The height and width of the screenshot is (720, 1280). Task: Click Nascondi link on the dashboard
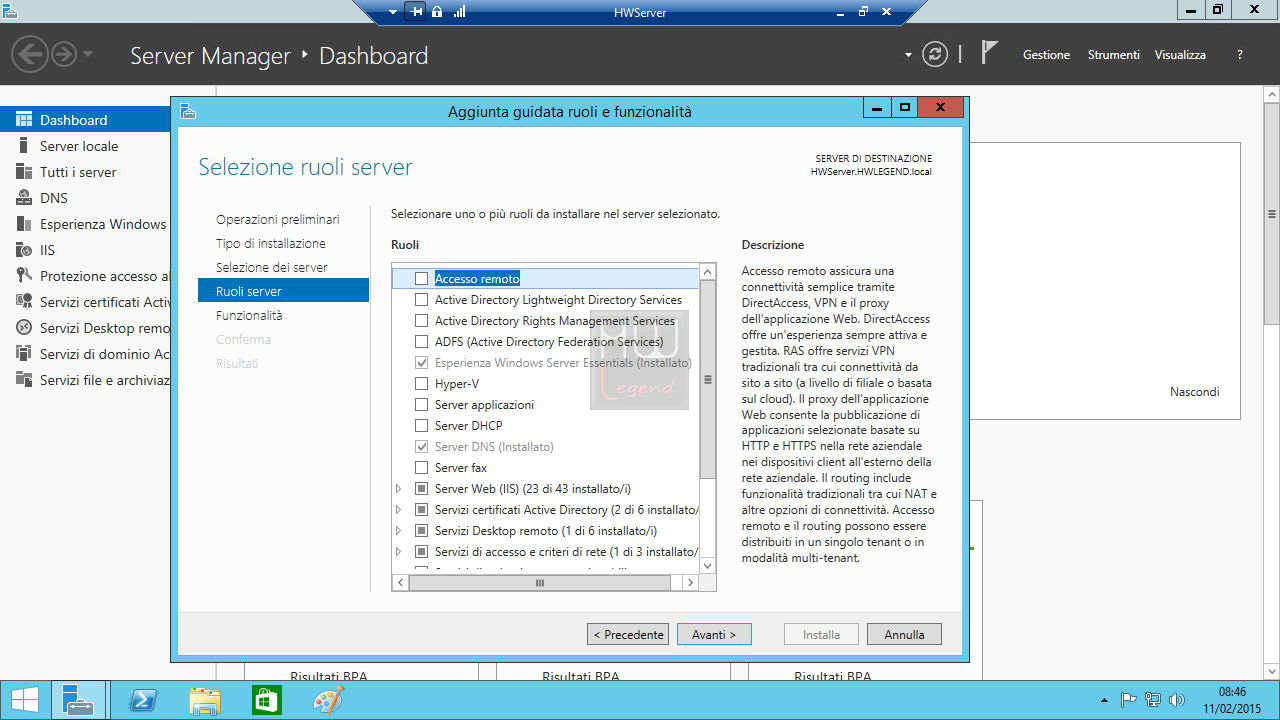[1194, 392]
